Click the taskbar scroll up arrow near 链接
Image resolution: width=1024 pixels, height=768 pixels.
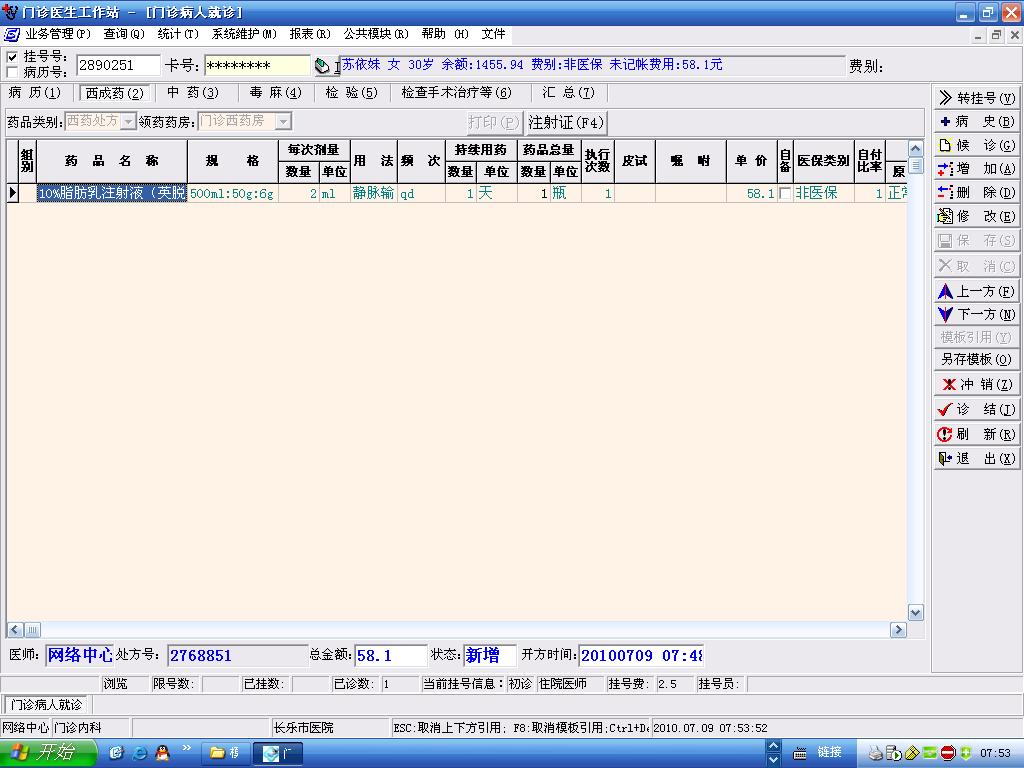tap(773, 746)
